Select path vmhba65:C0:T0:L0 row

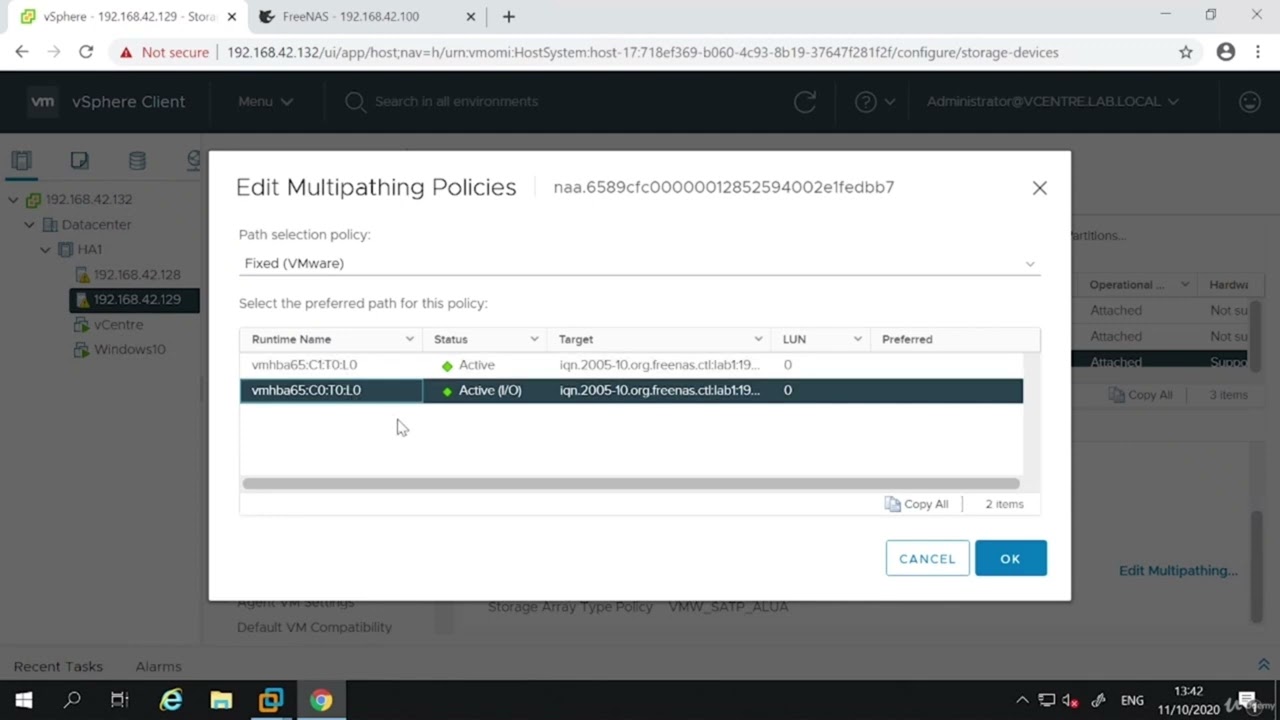click(631, 390)
